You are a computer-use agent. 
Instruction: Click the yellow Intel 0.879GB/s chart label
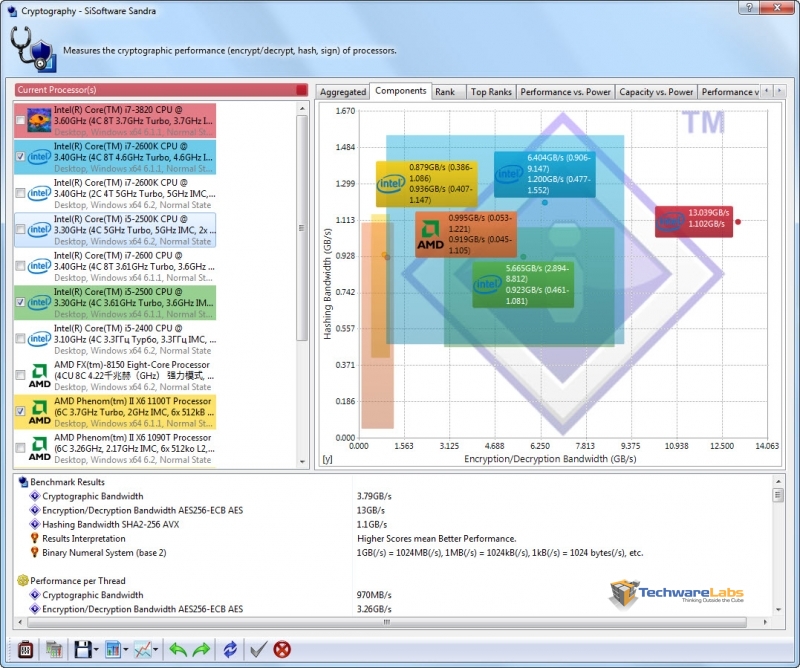pos(427,184)
